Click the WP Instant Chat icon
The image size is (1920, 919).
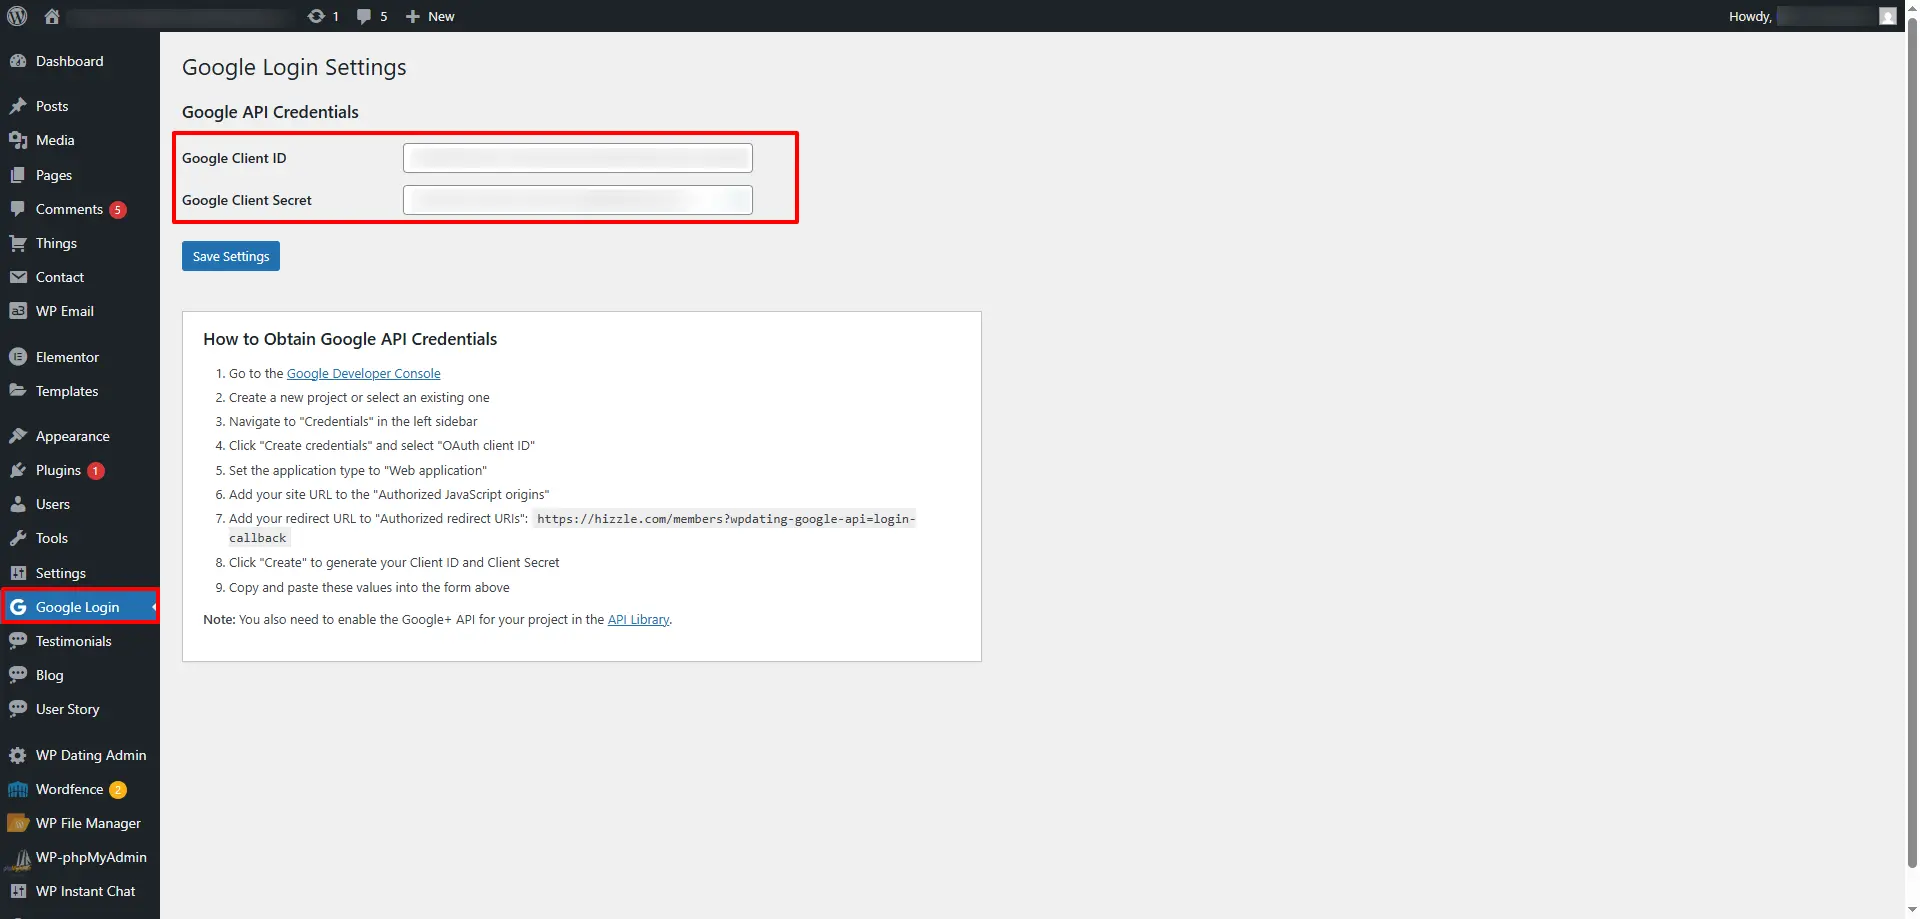pos(18,891)
